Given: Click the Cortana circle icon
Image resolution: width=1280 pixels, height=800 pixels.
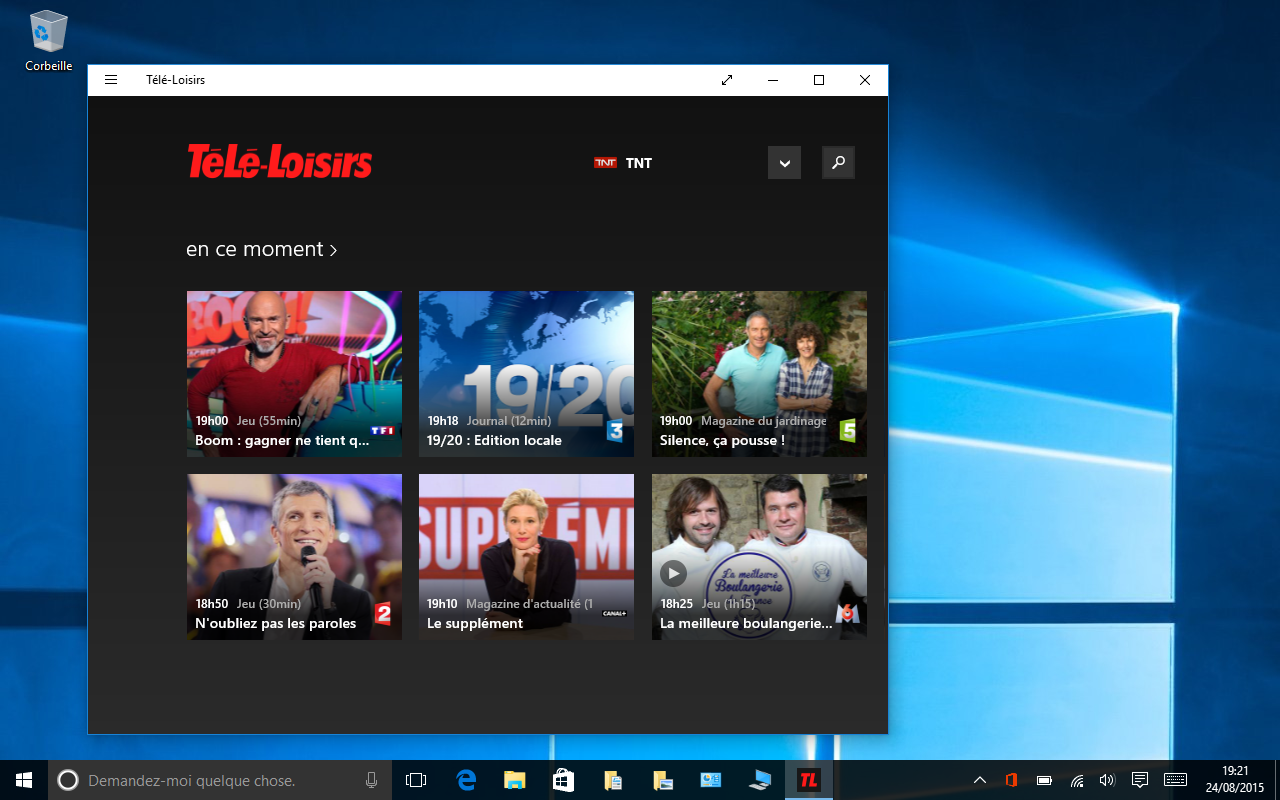Looking at the screenshot, I should pyautogui.click(x=68, y=780).
